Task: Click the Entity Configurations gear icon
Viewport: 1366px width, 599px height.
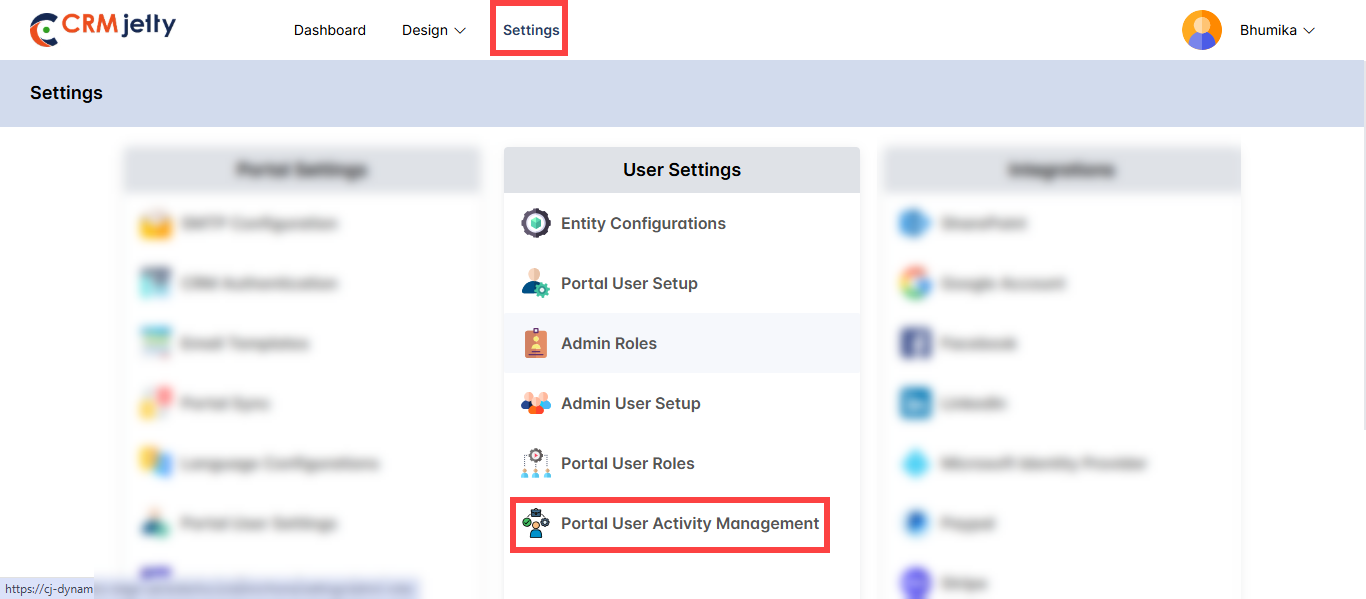Action: 536,223
